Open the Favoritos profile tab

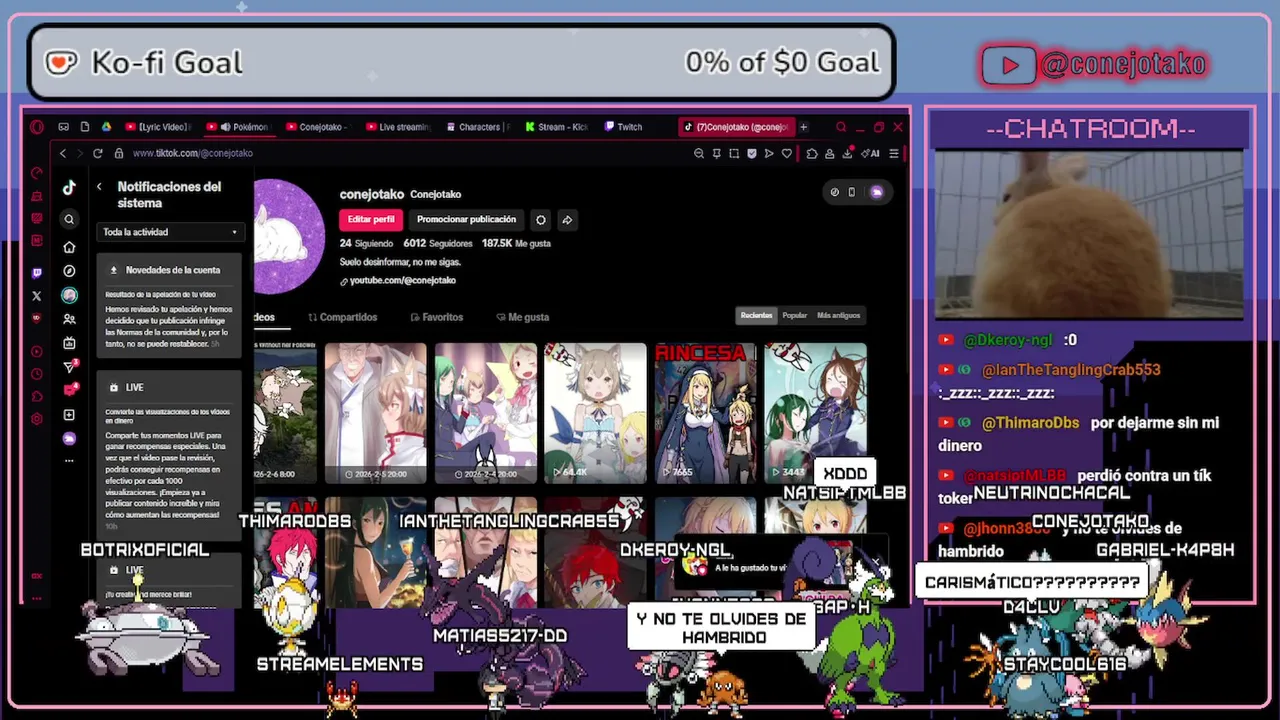(437, 317)
